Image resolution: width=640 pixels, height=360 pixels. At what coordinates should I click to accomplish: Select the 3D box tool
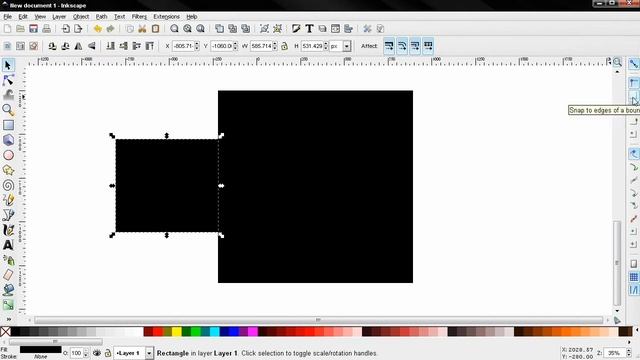click(x=8, y=140)
